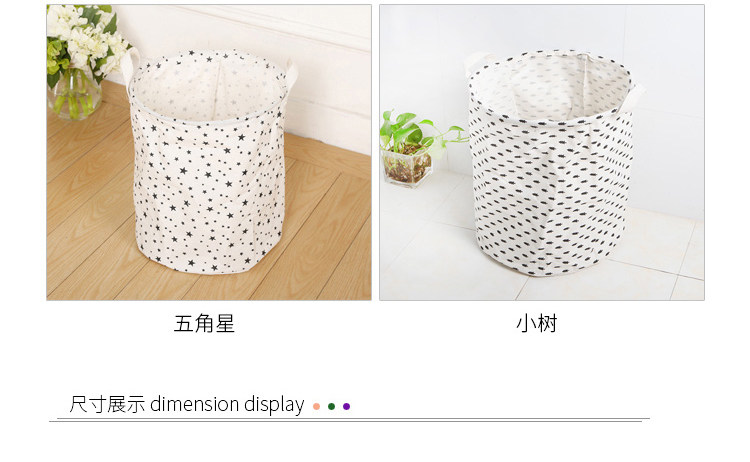750x462 pixels.
Task: Click the purple dot beside dimension display
Action: 346,407
